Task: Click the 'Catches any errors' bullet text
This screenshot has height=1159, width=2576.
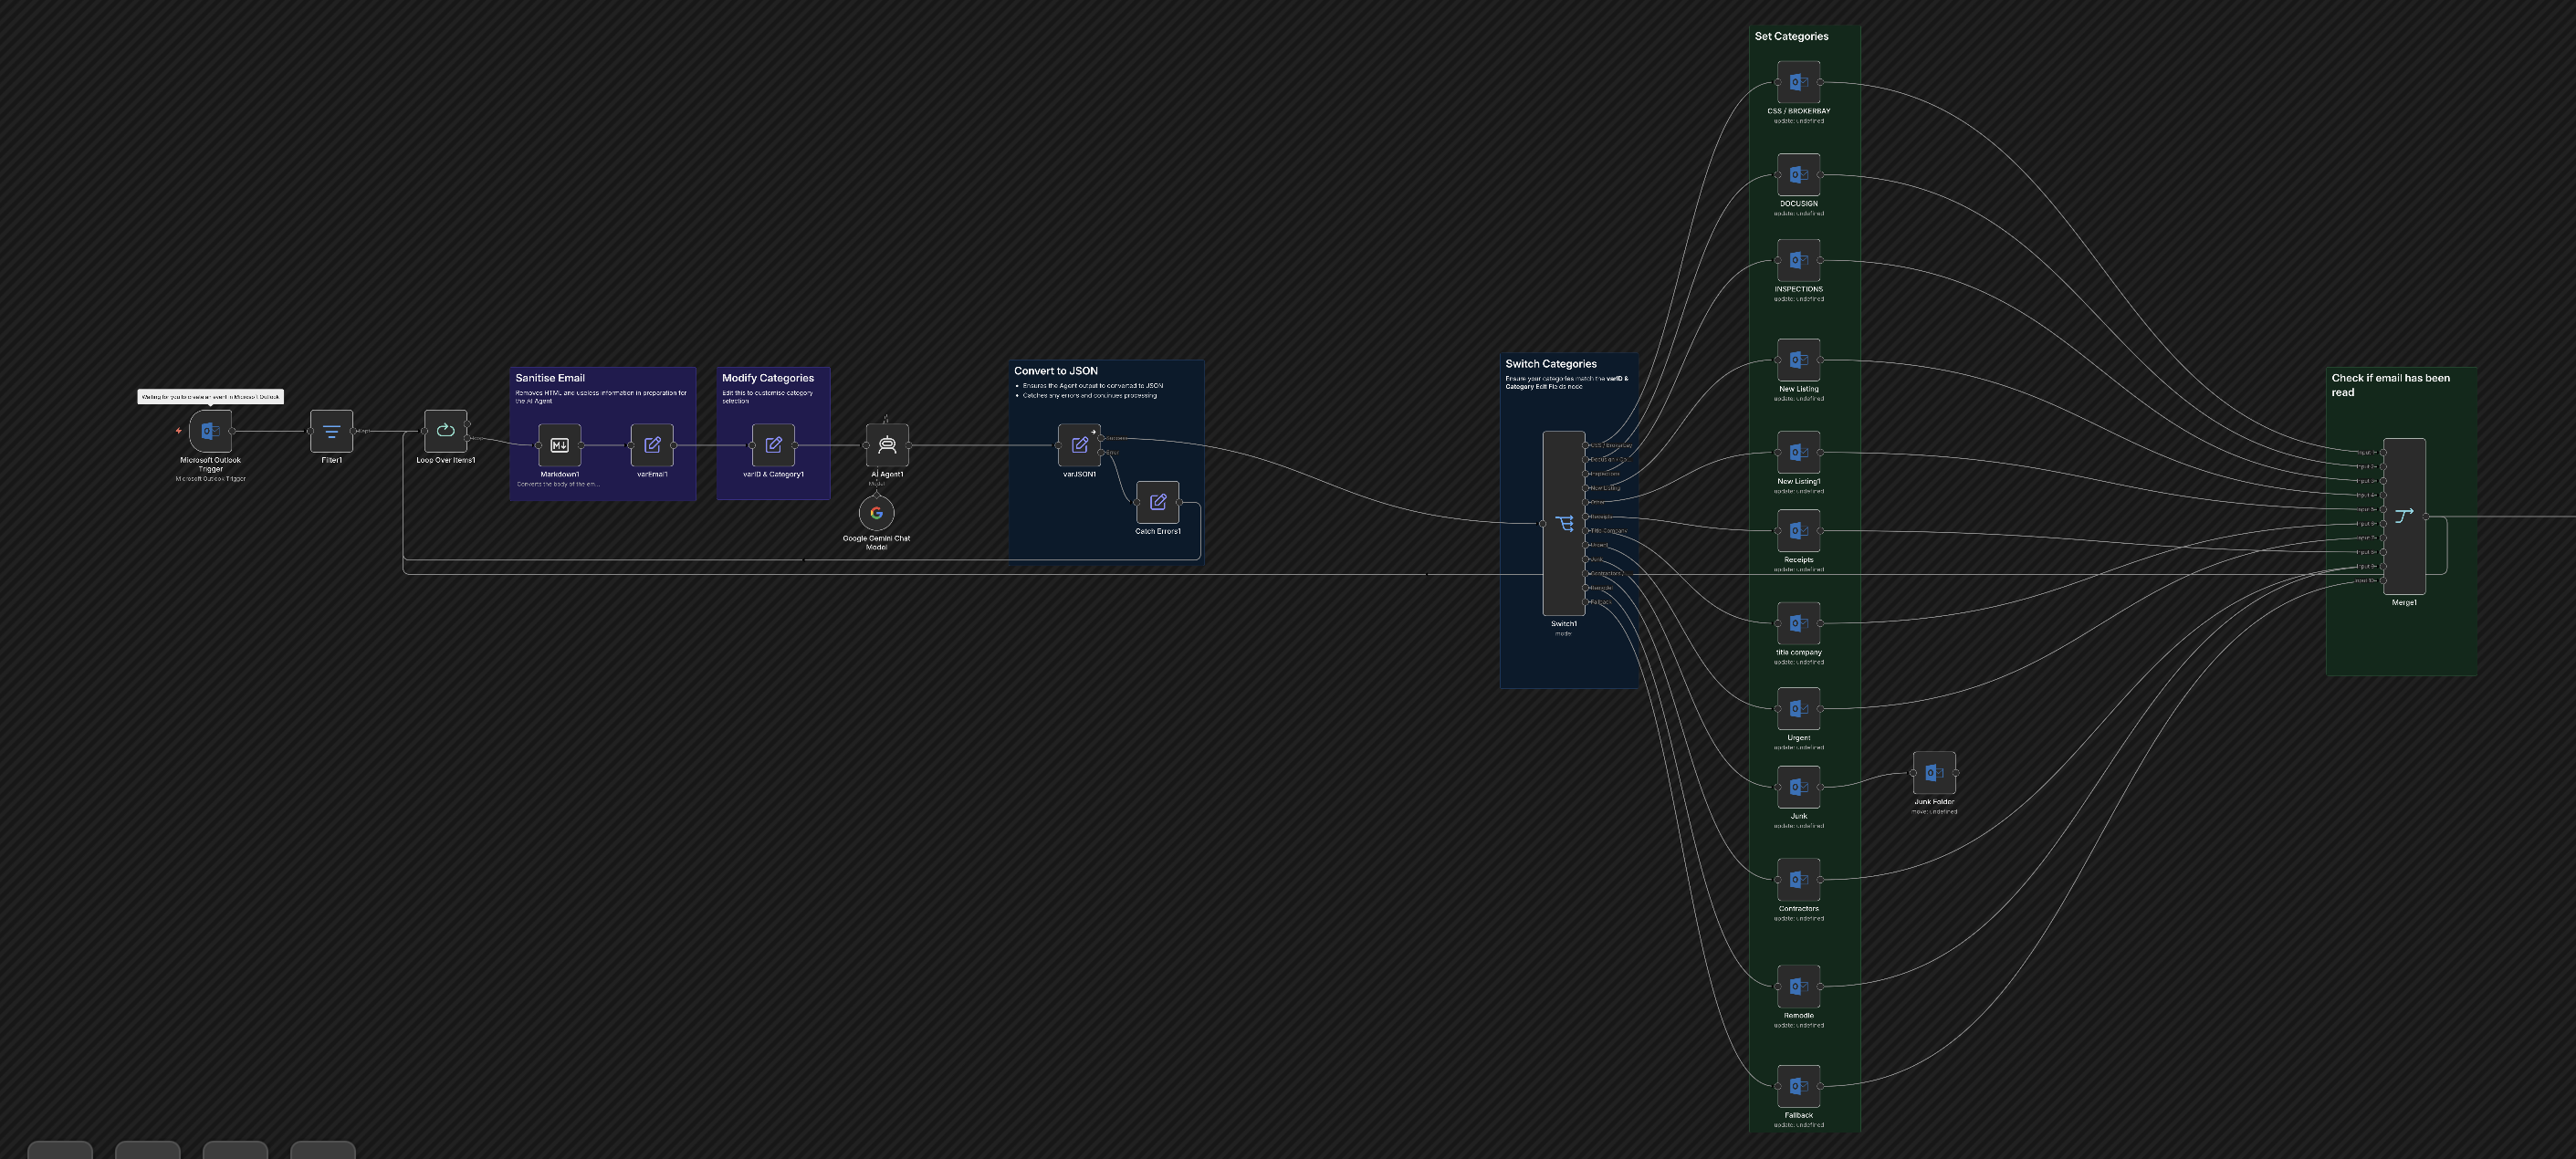Action: click(x=1089, y=395)
